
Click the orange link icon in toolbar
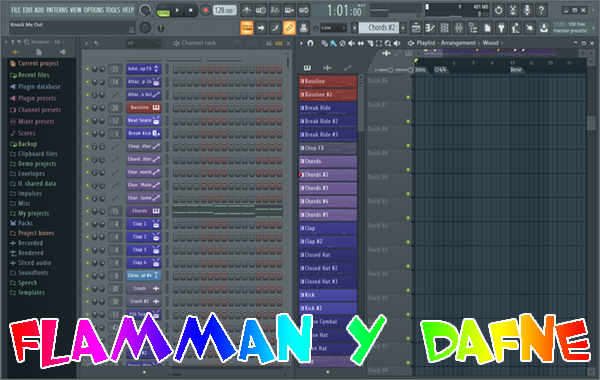click(289, 28)
